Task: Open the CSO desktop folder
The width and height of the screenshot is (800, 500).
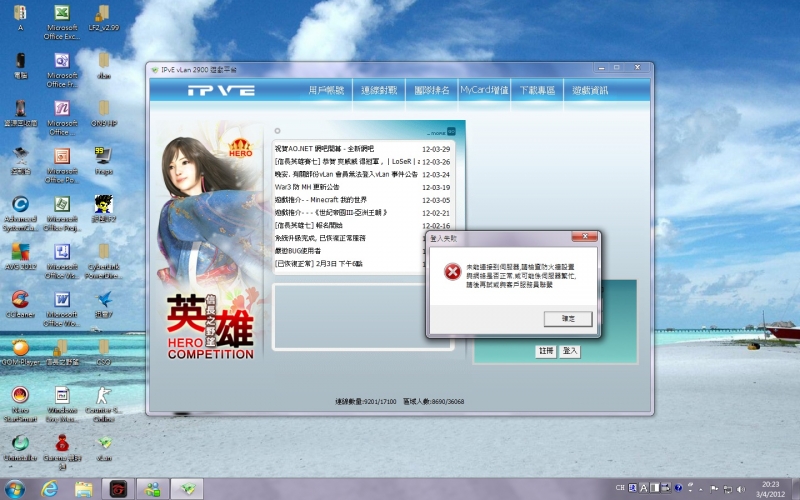Action: click(x=104, y=352)
